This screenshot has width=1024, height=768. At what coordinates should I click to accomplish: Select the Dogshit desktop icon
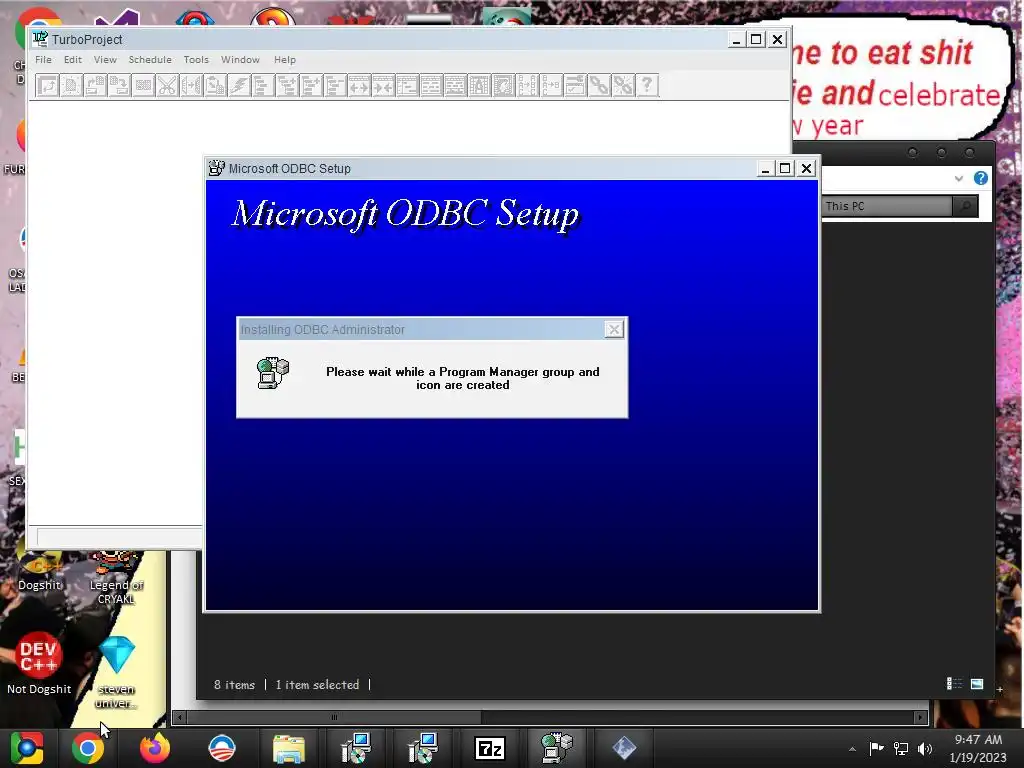(x=39, y=573)
